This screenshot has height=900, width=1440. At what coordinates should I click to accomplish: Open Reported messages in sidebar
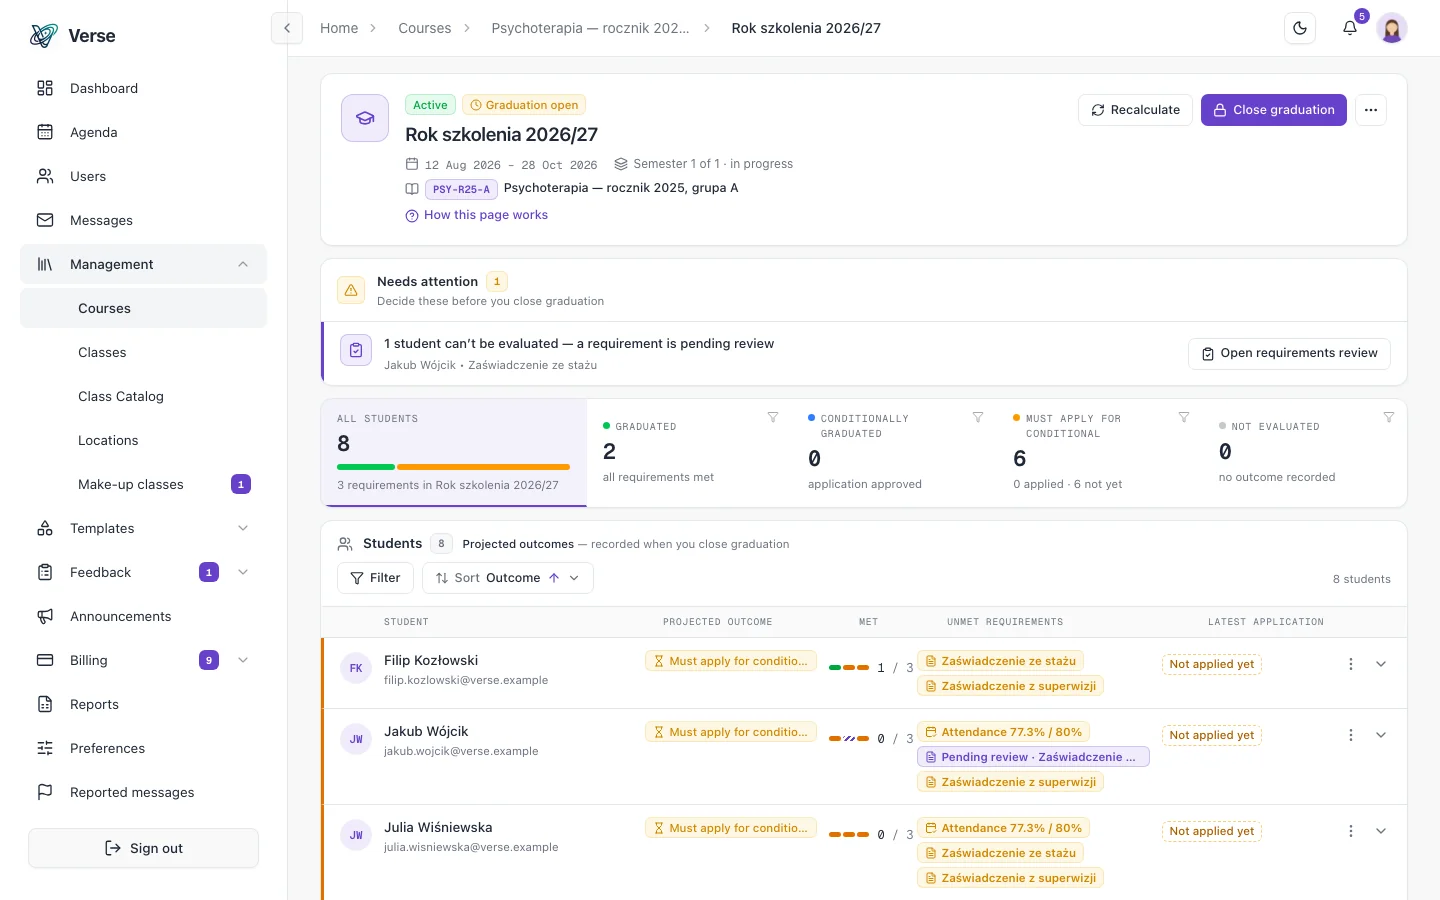[143, 792]
